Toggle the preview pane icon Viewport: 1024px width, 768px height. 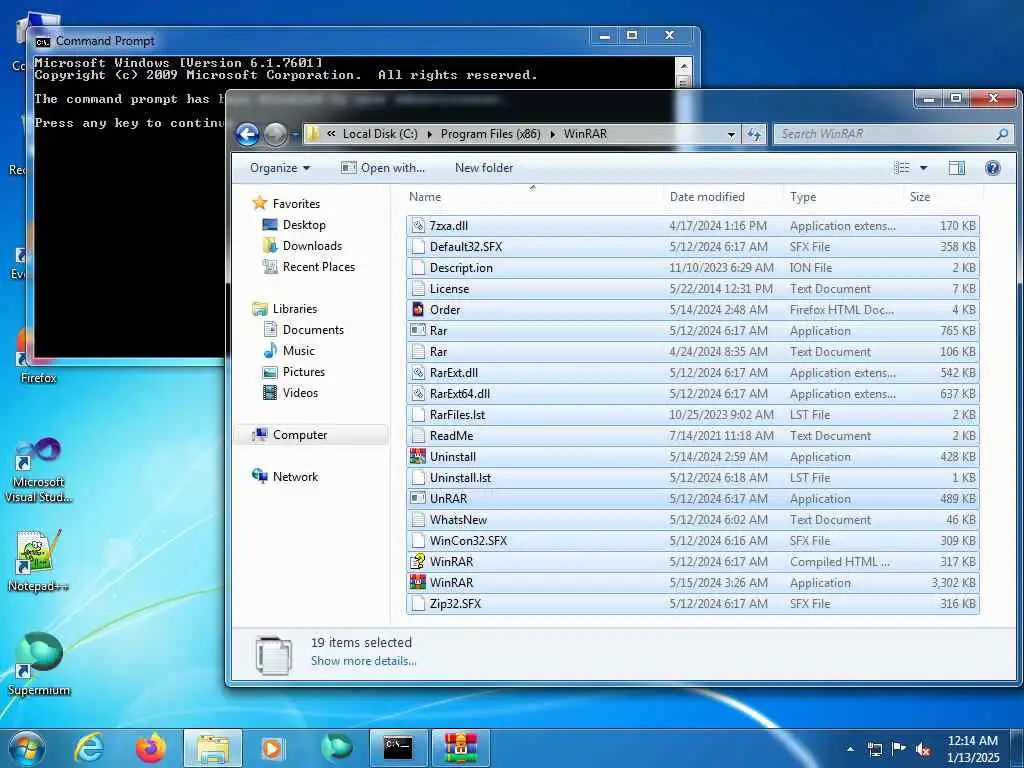(957, 168)
